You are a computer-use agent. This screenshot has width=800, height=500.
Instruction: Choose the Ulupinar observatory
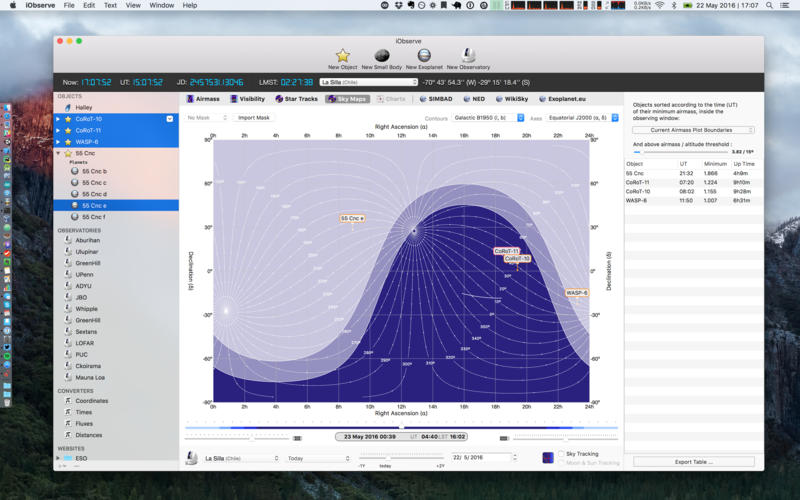click(x=116, y=252)
